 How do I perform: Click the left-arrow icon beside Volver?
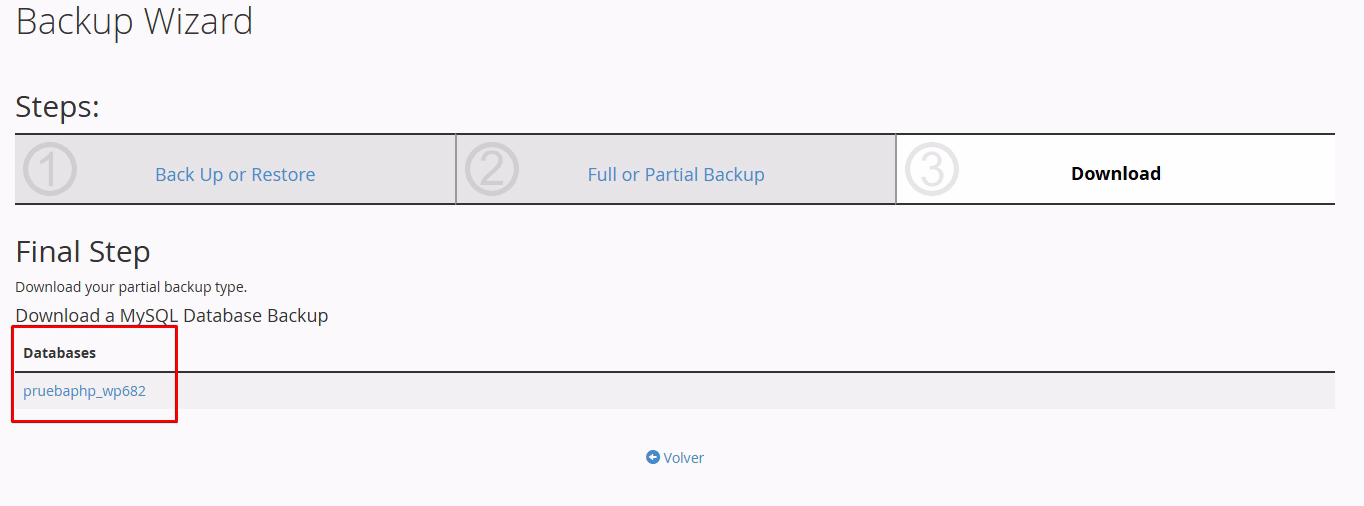point(653,457)
